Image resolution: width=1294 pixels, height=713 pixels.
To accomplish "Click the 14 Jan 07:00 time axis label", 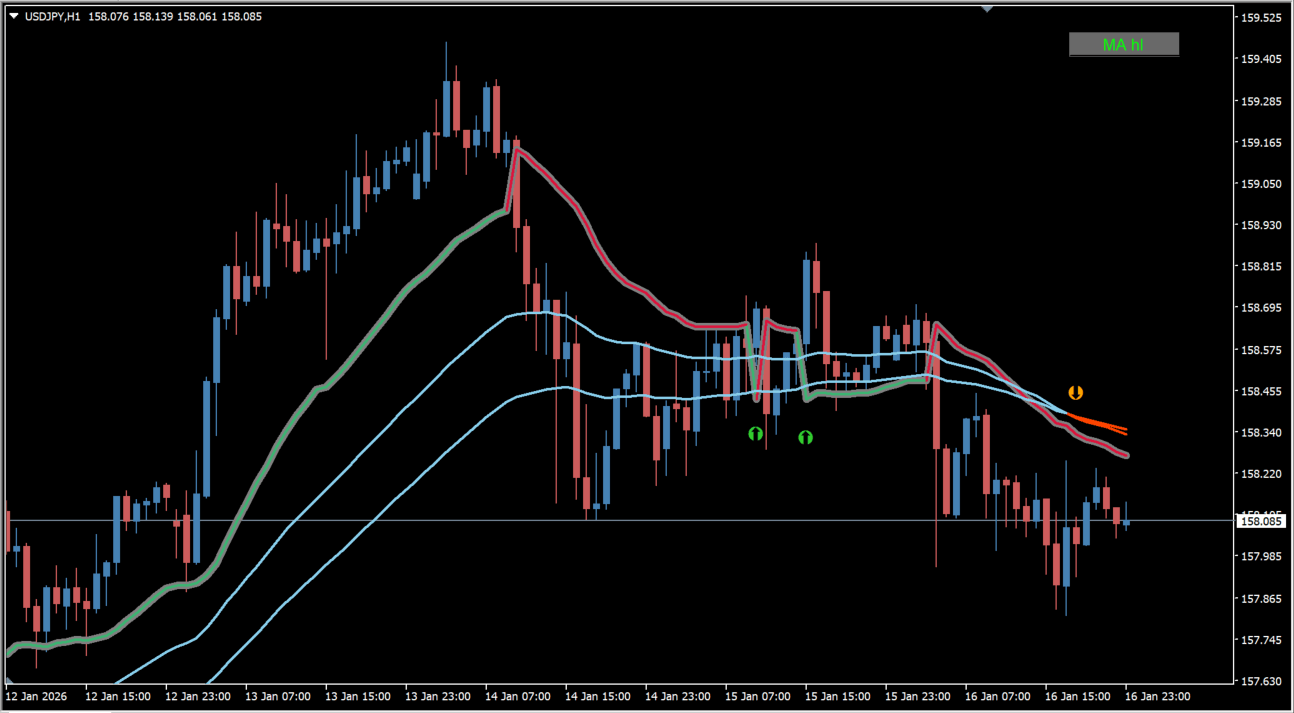I will pyautogui.click(x=516, y=695).
